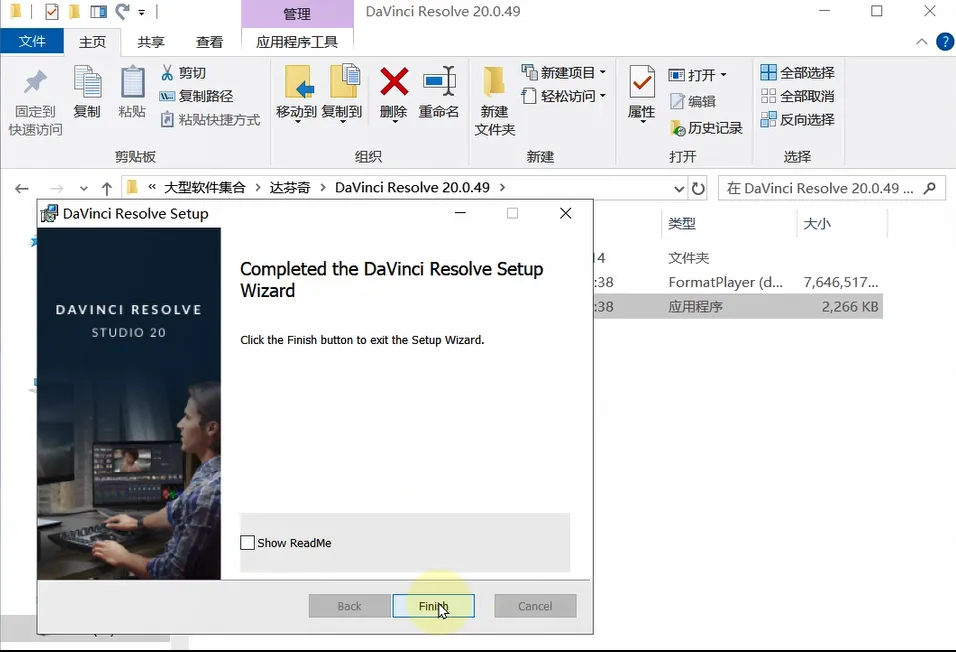
Task: Click the 重命名 icon
Action: (439, 81)
